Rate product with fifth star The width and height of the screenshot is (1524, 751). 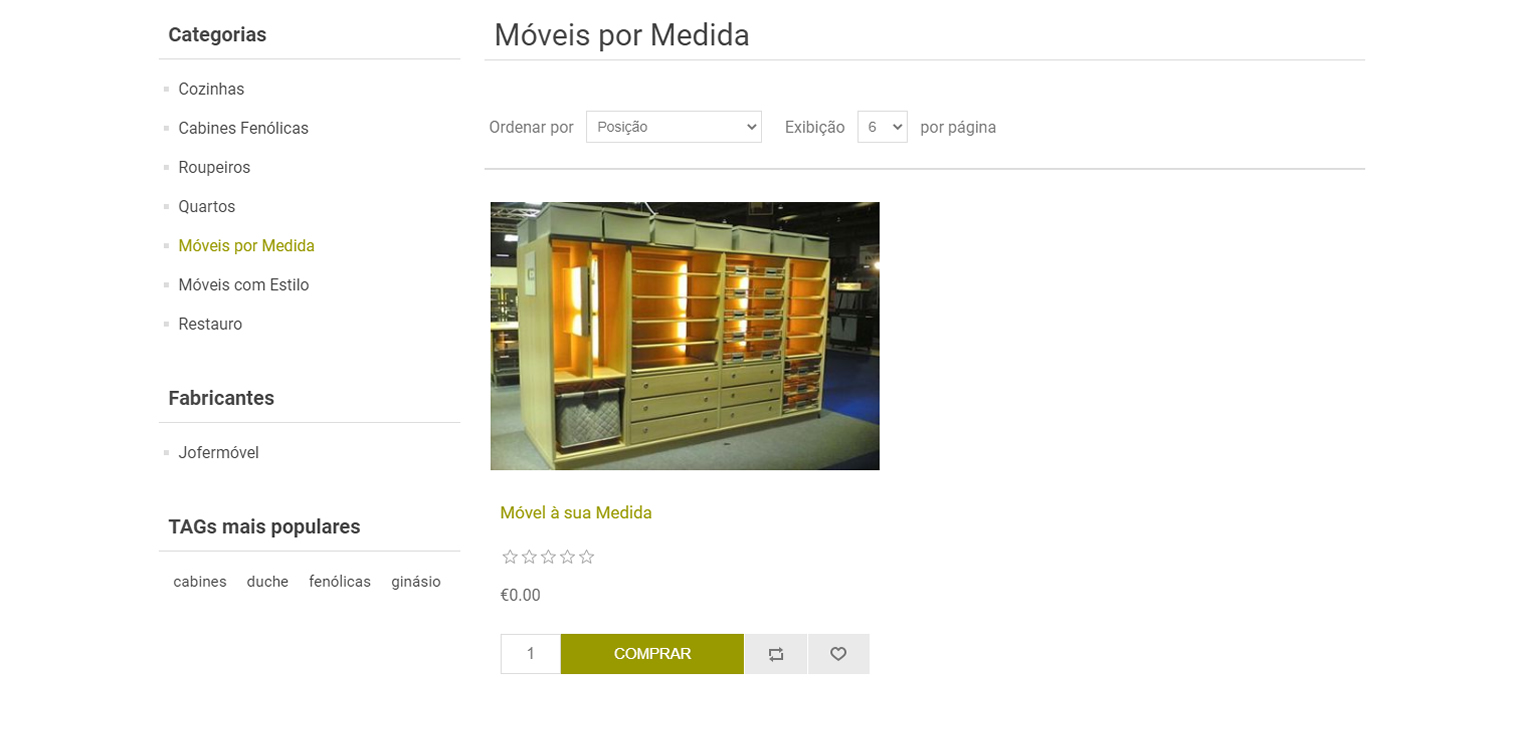pyautogui.click(x=587, y=557)
